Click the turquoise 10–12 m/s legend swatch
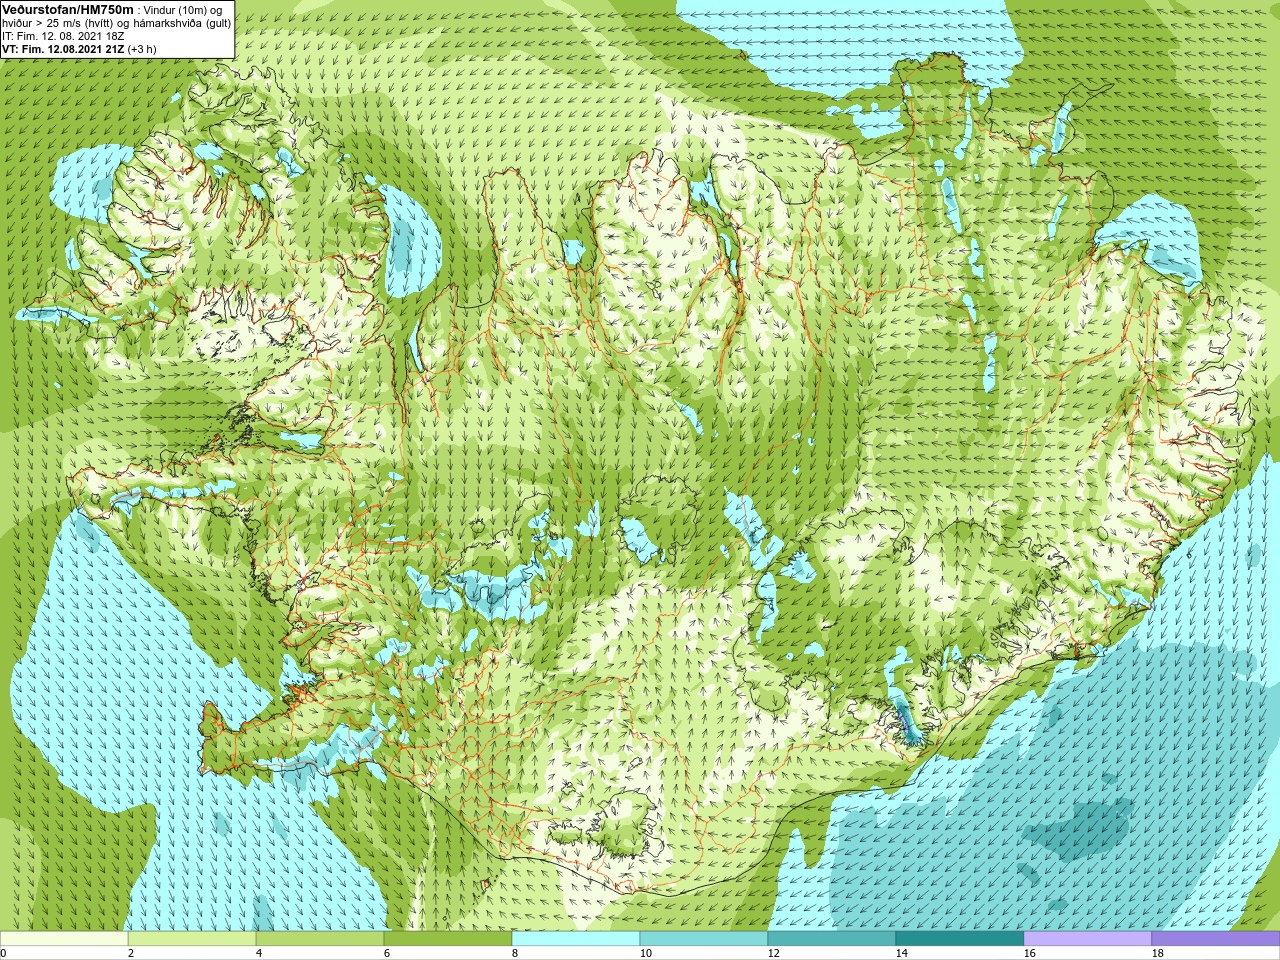 (704, 939)
